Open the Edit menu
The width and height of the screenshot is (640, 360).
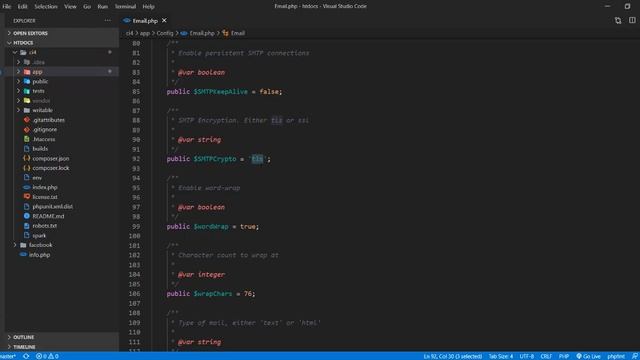[x=22, y=7]
